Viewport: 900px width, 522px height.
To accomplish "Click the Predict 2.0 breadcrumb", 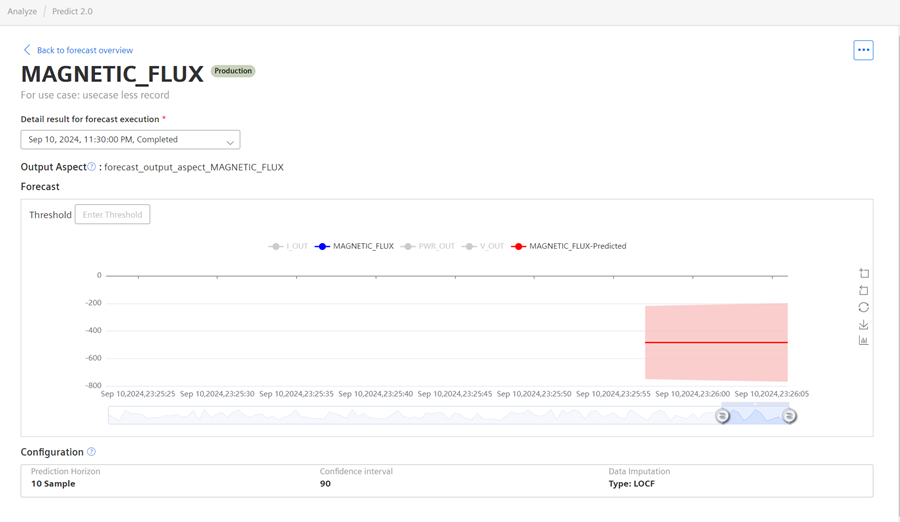I will tap(72, 12).
